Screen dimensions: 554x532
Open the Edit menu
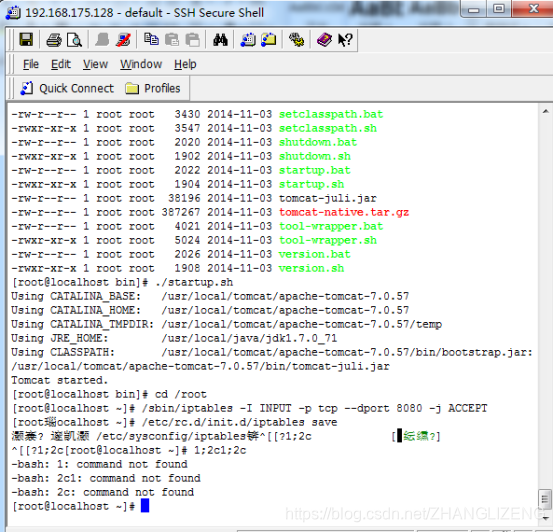pyautogui.click(x=61, y=64)
